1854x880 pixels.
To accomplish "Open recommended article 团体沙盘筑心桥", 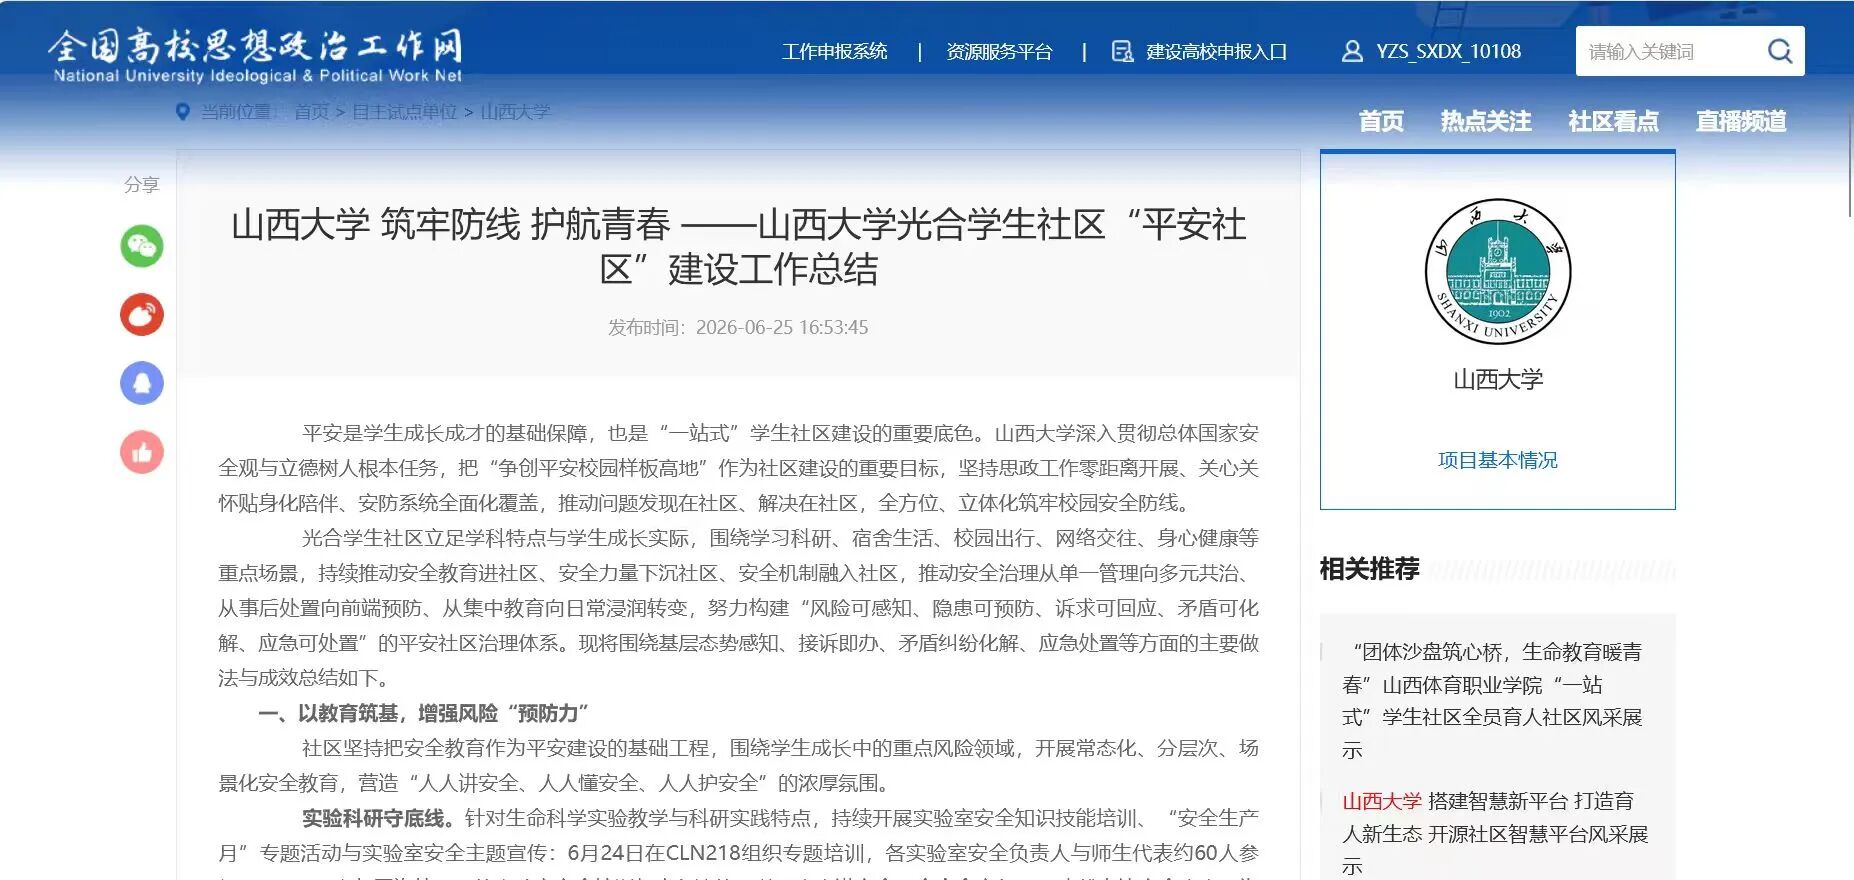I will point(1492,700).
